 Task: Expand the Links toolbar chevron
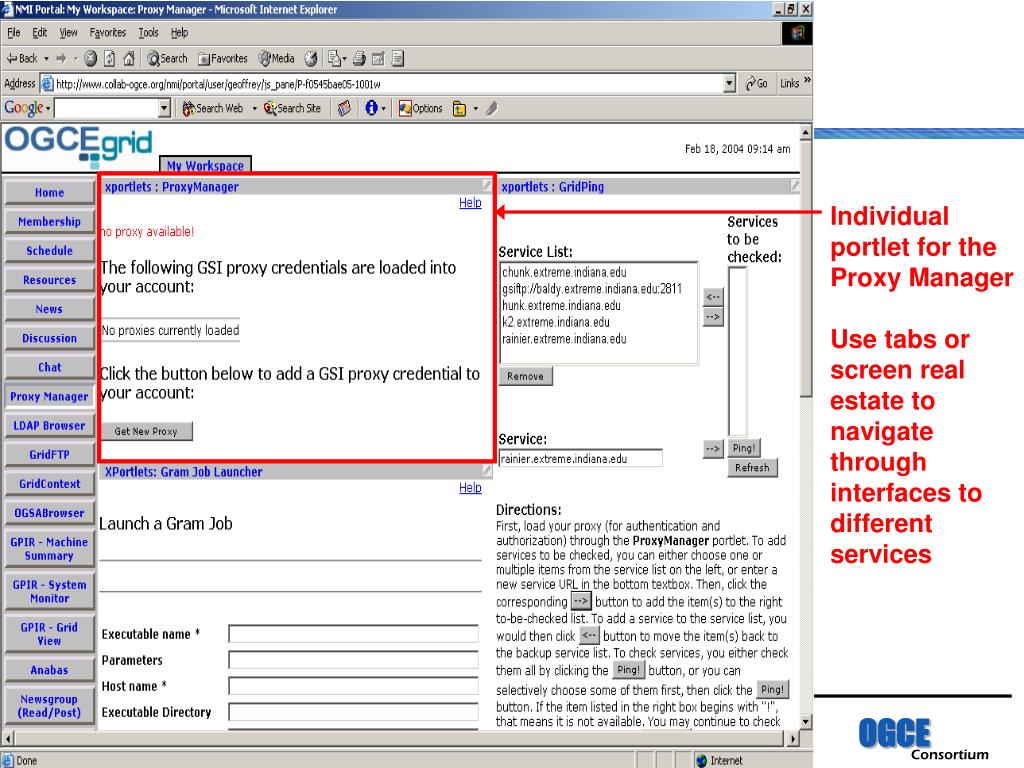coord(807,81)
